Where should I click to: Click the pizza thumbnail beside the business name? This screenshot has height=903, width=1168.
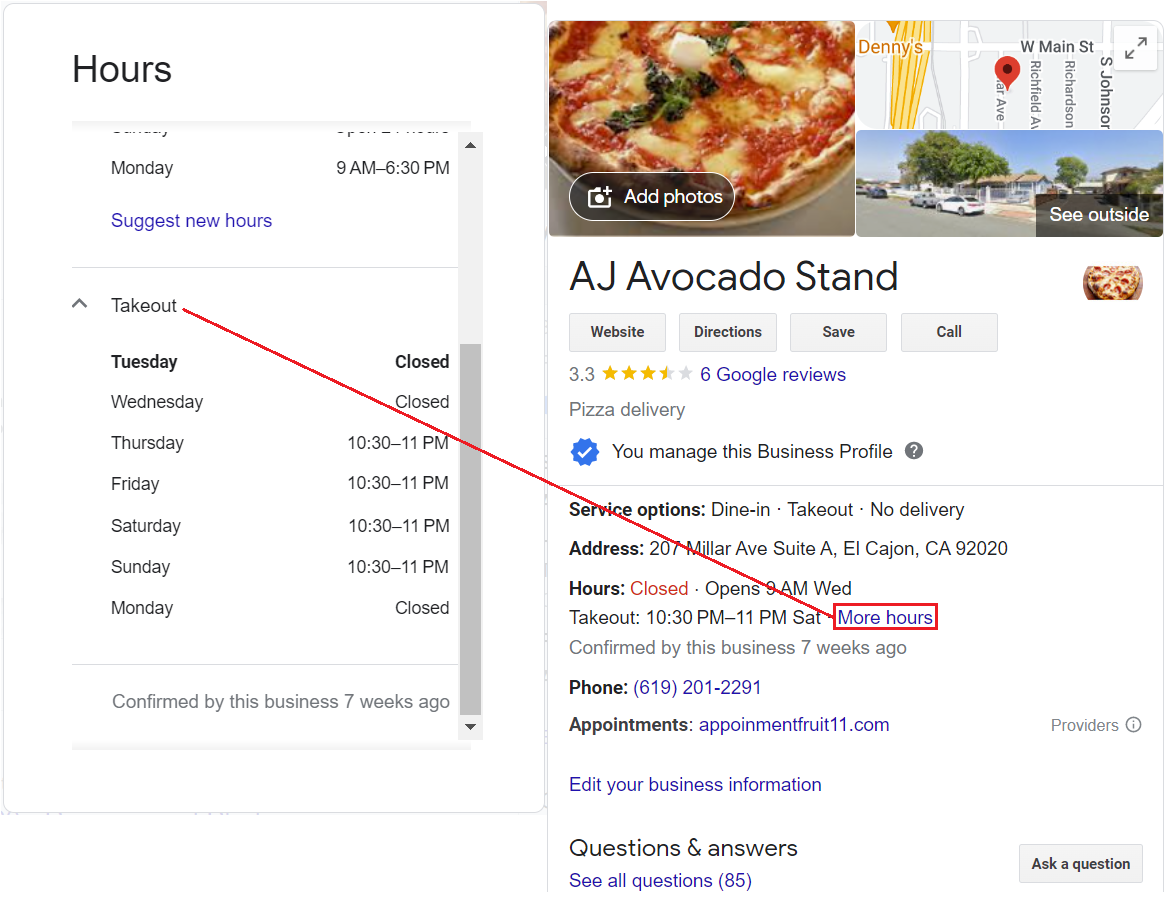(1112, 283)
